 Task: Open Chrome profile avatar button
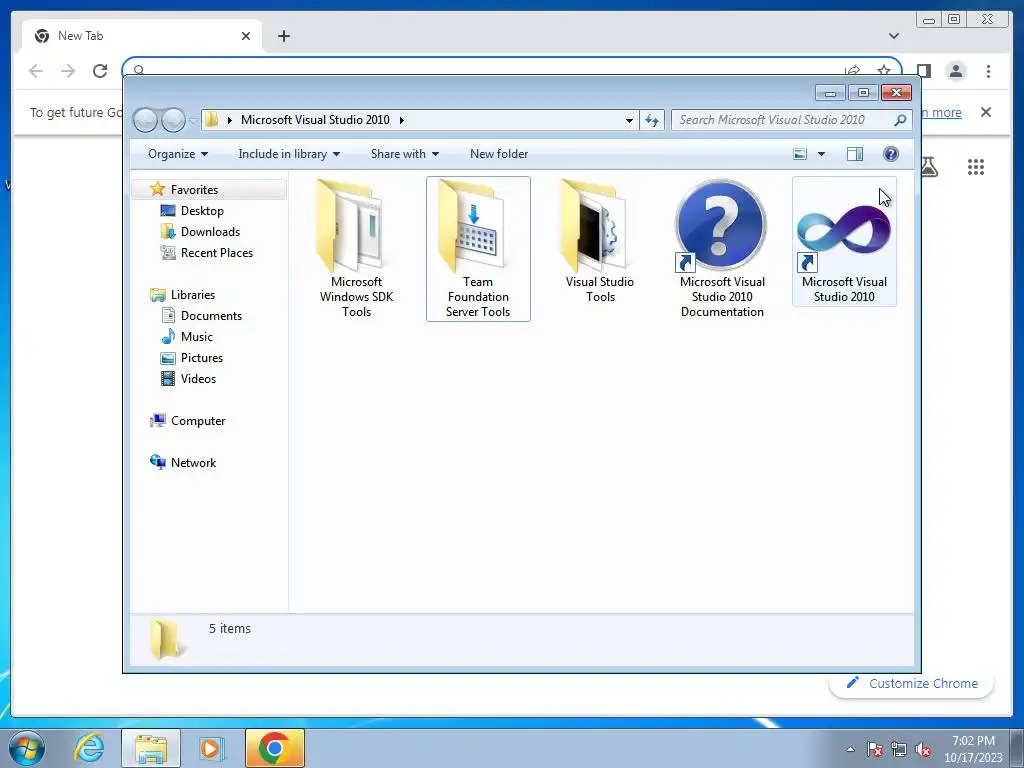pyautogui.click(x=956, y=71)
